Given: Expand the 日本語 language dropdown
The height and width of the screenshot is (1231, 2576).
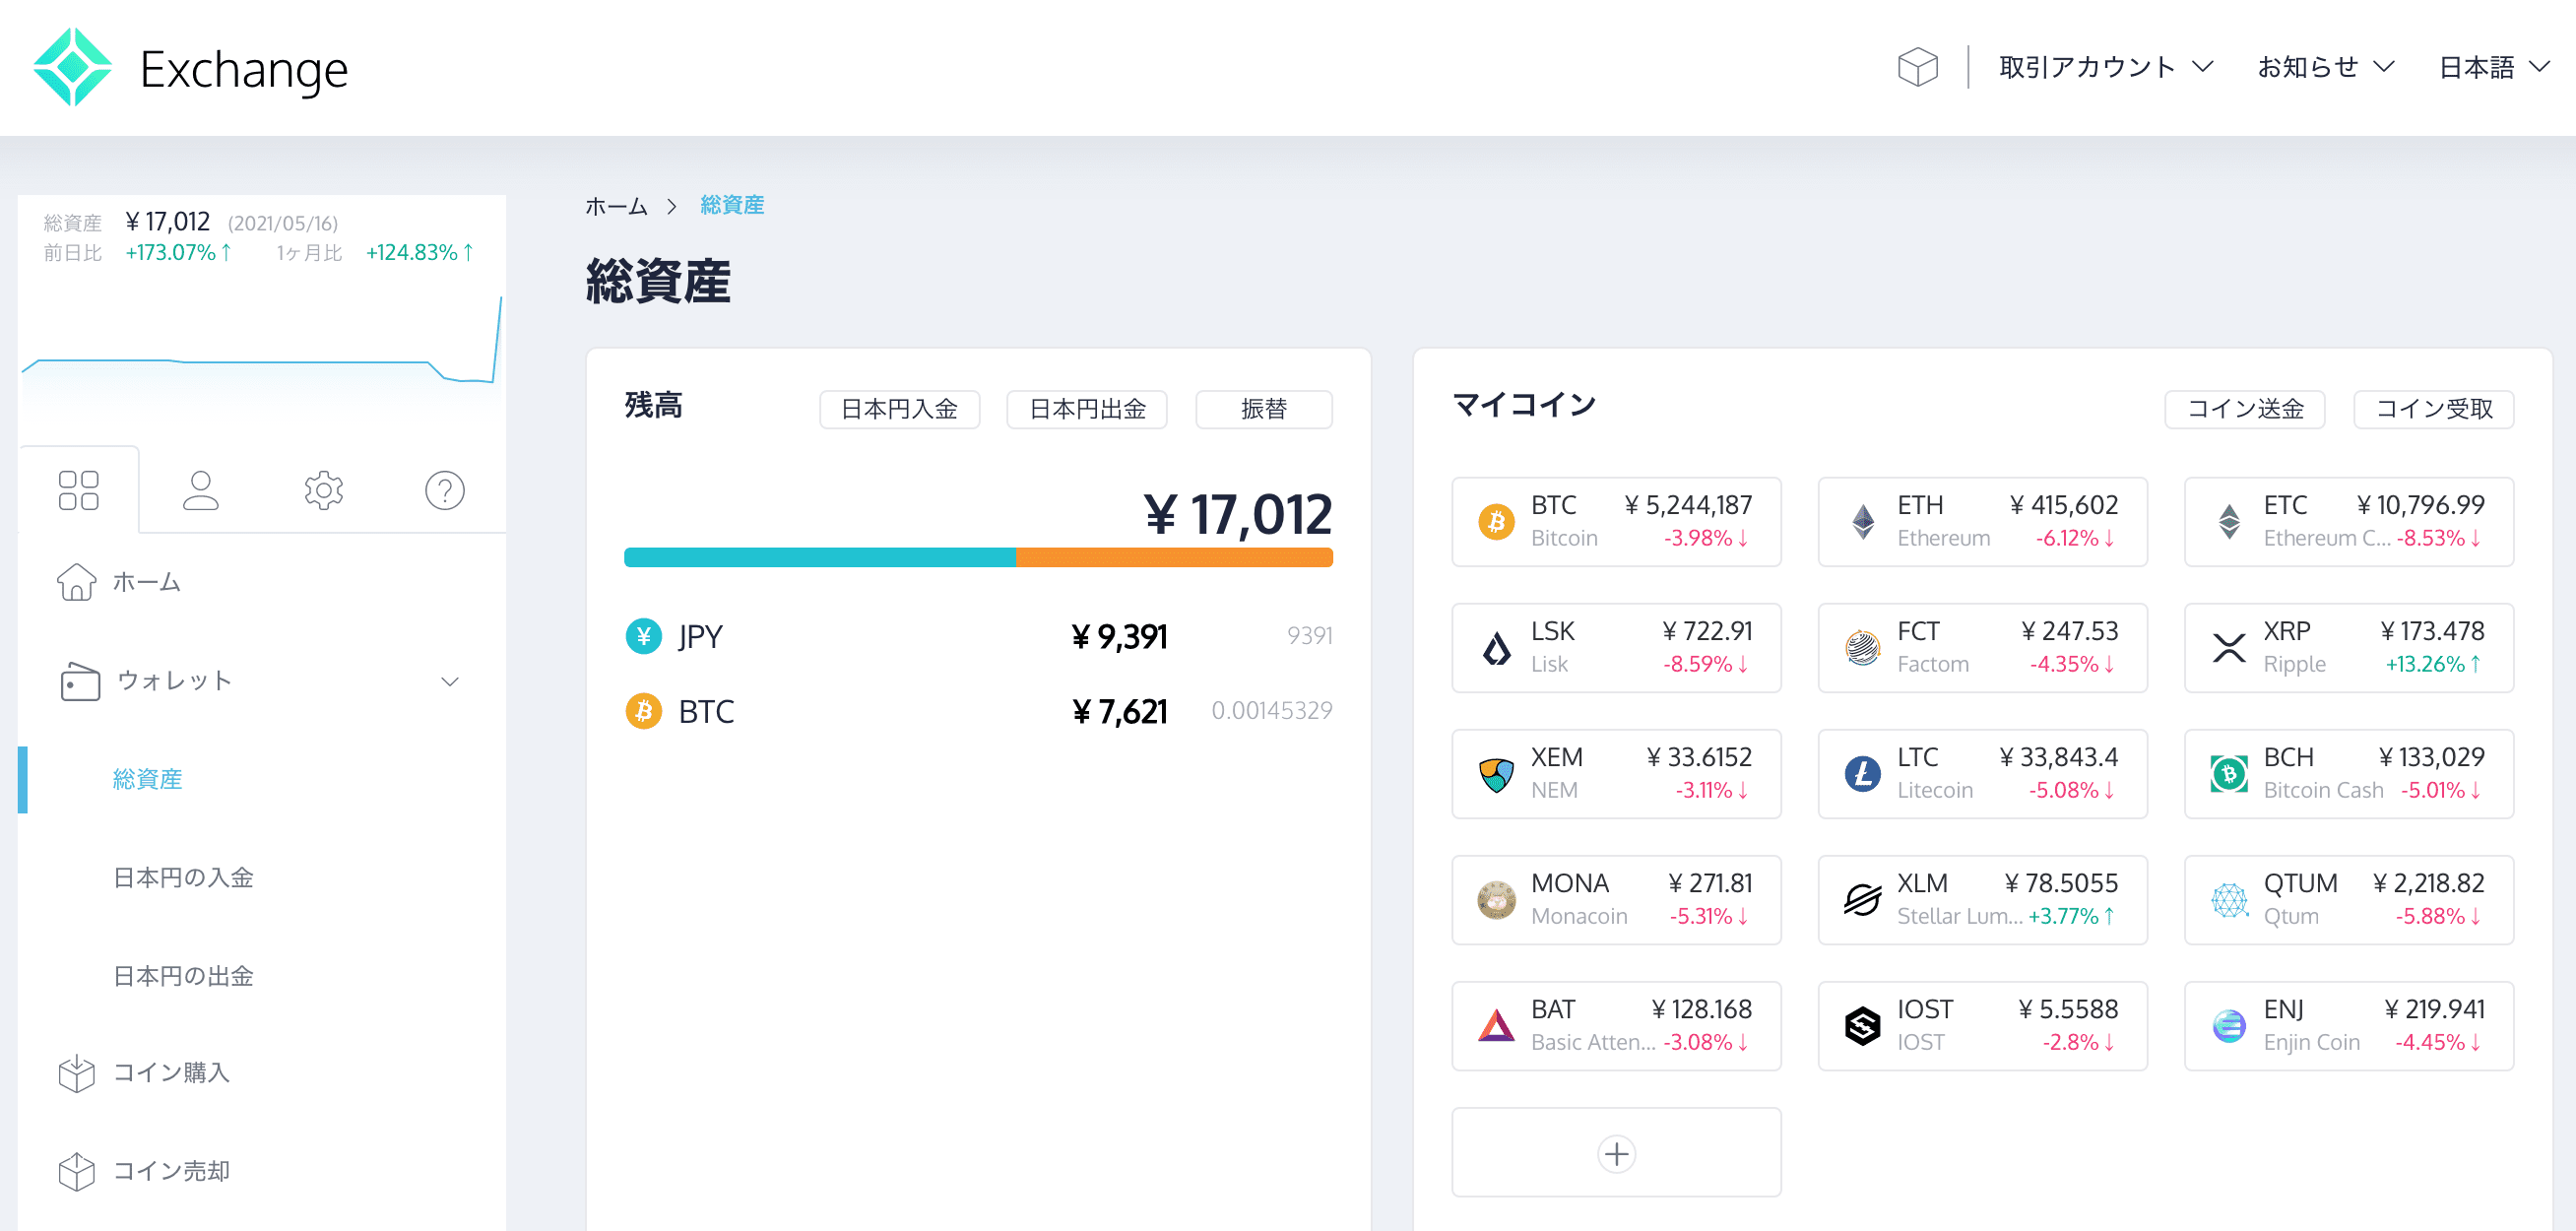Looking at the screenshot, I should point(2492,67).
